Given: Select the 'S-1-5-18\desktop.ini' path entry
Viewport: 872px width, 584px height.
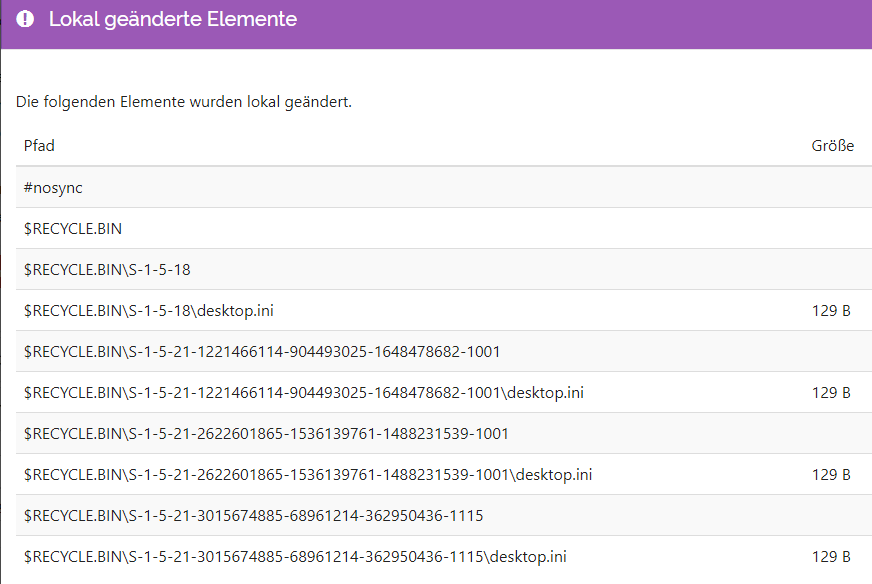Looking at the screenshot, I should (148, 310).
